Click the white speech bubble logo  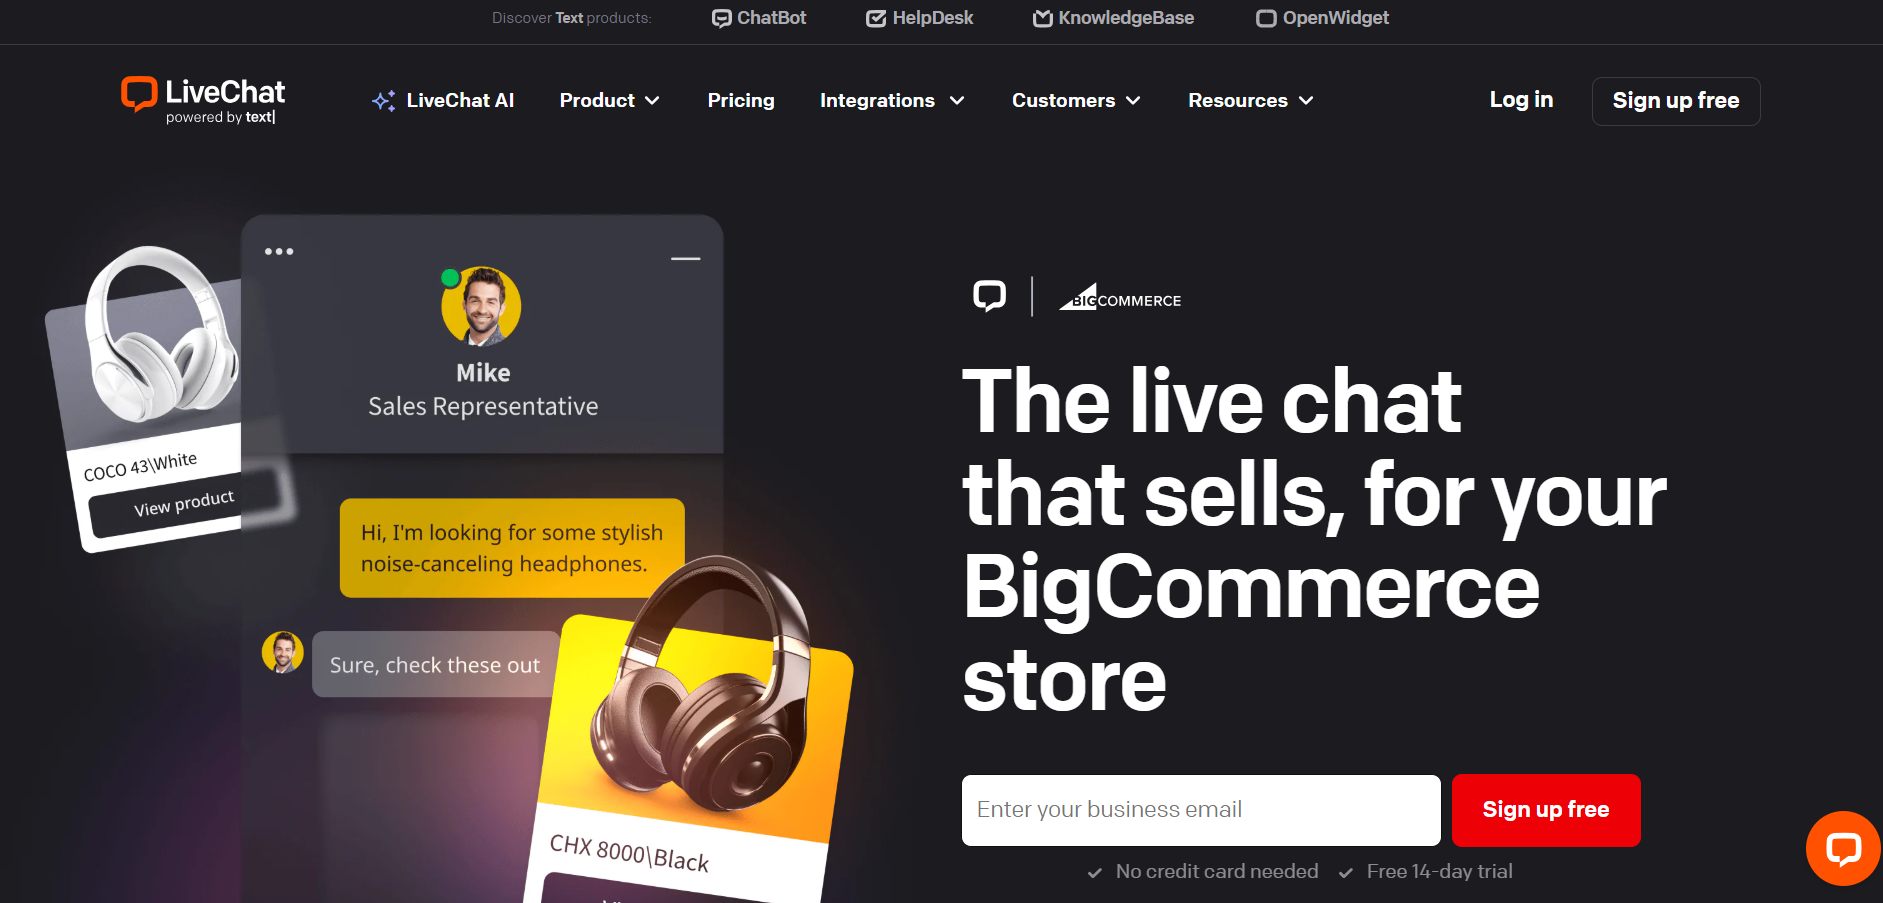point(990,296)
